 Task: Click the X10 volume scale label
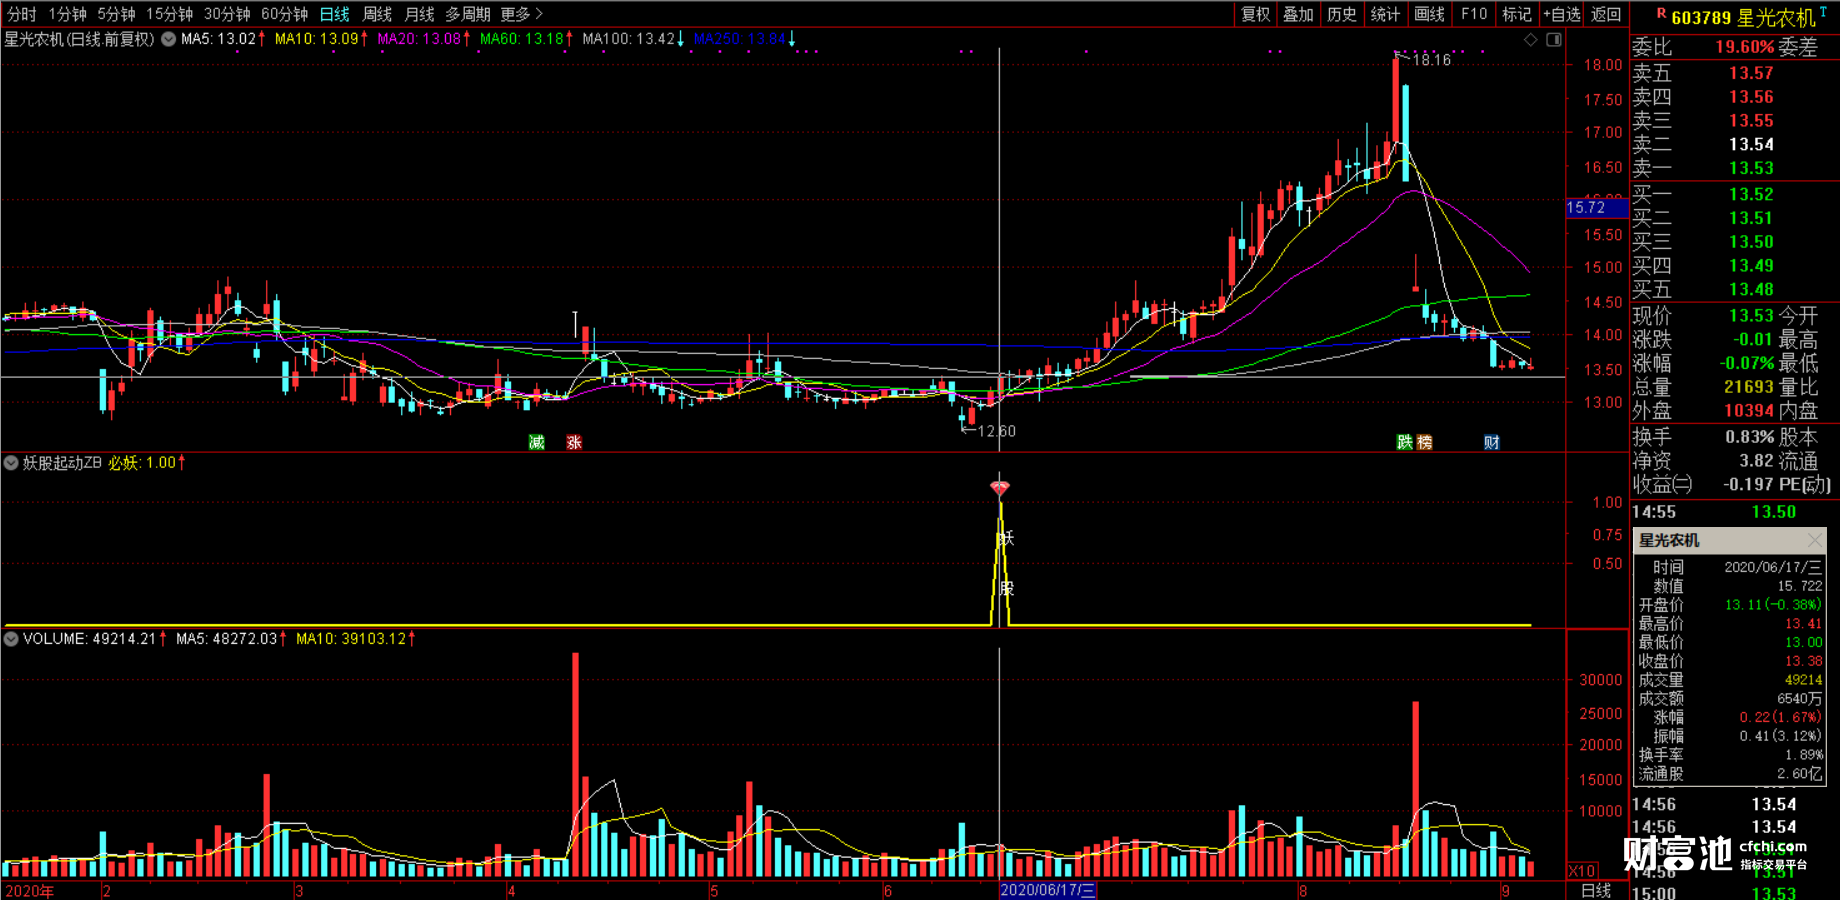point(1582,871)
